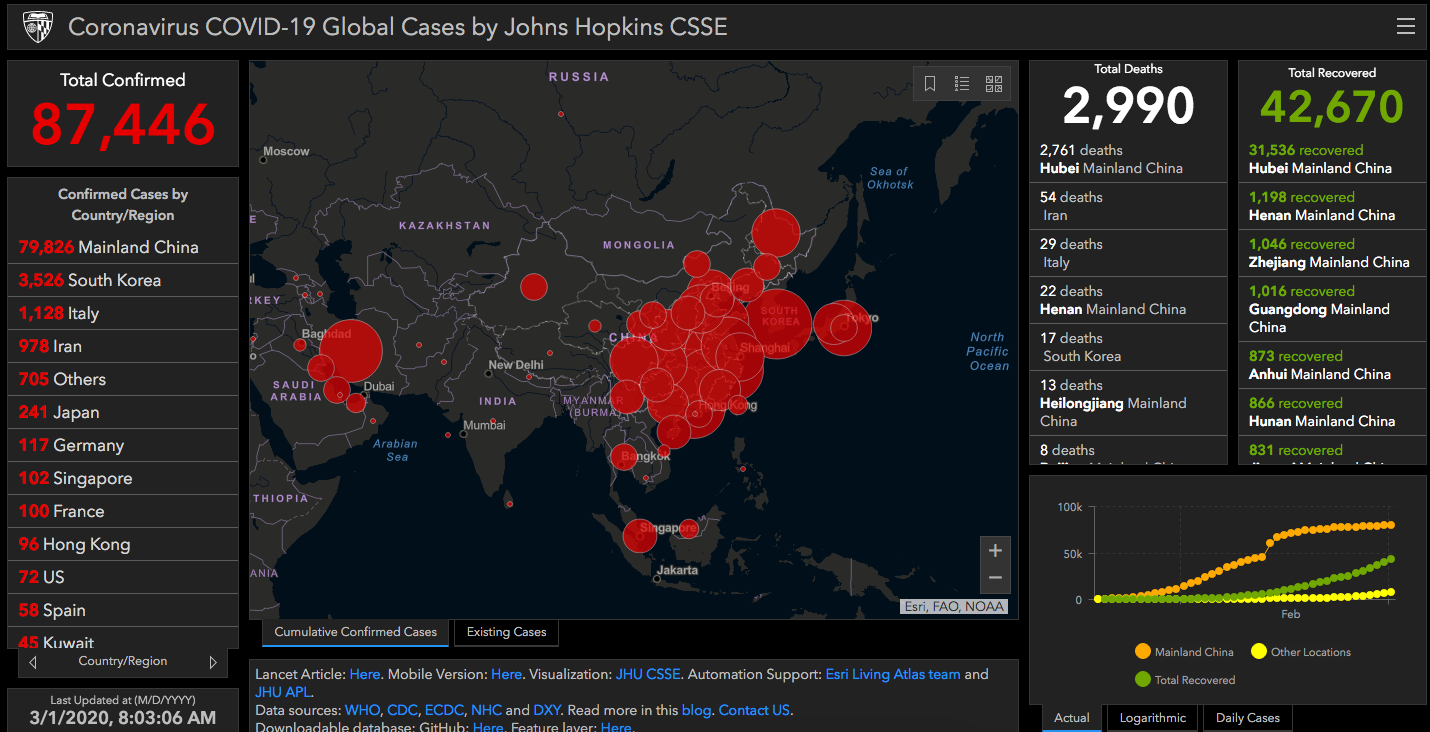Open the Esri Living Atlas team link
Screen dimensions: 1430x732
[892, 674]
